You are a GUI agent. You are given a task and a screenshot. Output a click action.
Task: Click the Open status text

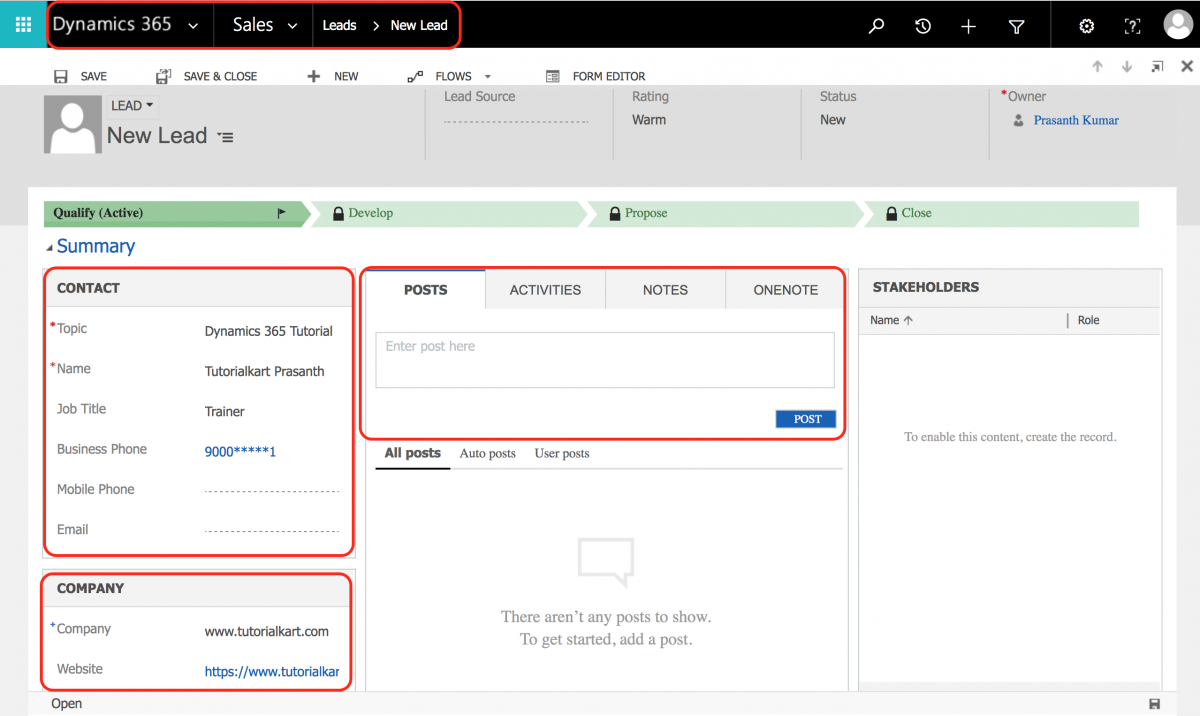(x=67, y=704)
